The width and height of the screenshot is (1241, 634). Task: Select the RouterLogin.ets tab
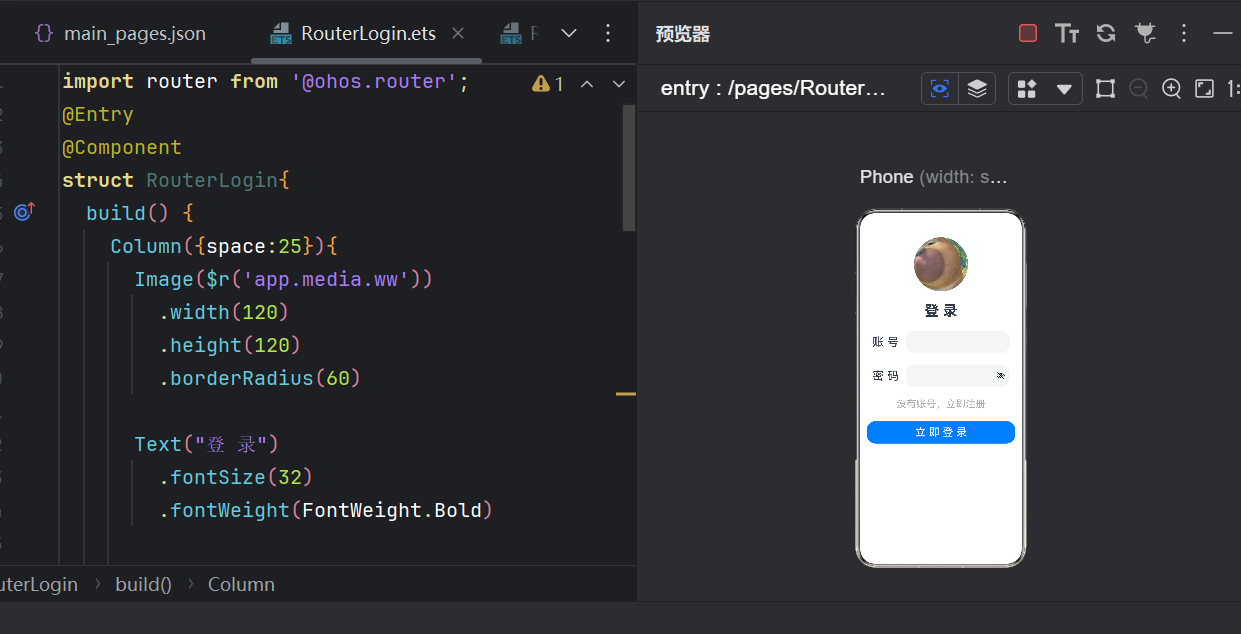pos(354,33)
